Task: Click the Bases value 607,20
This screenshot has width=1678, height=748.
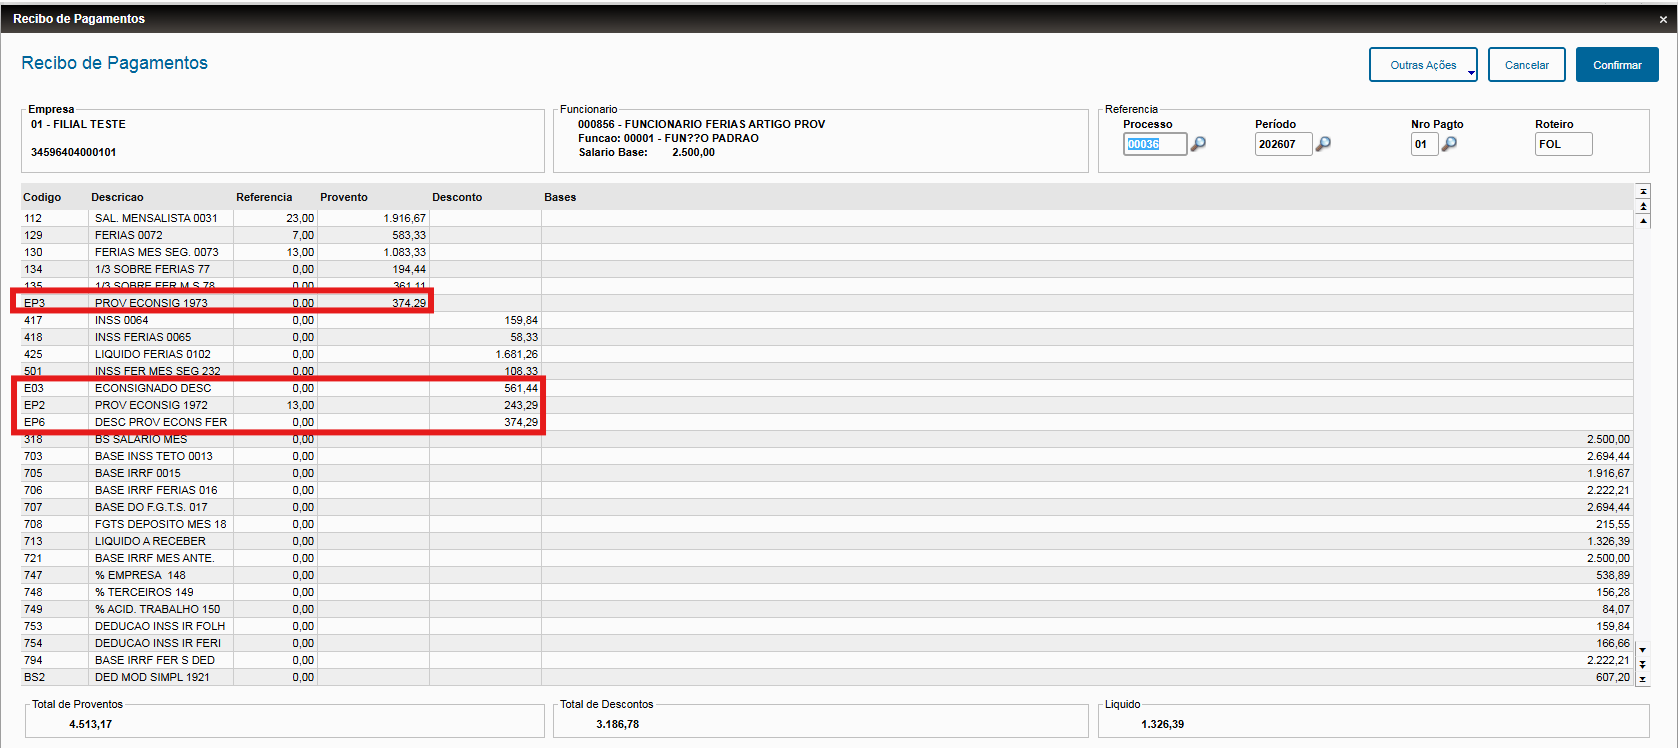Action: coord(1613,677)
